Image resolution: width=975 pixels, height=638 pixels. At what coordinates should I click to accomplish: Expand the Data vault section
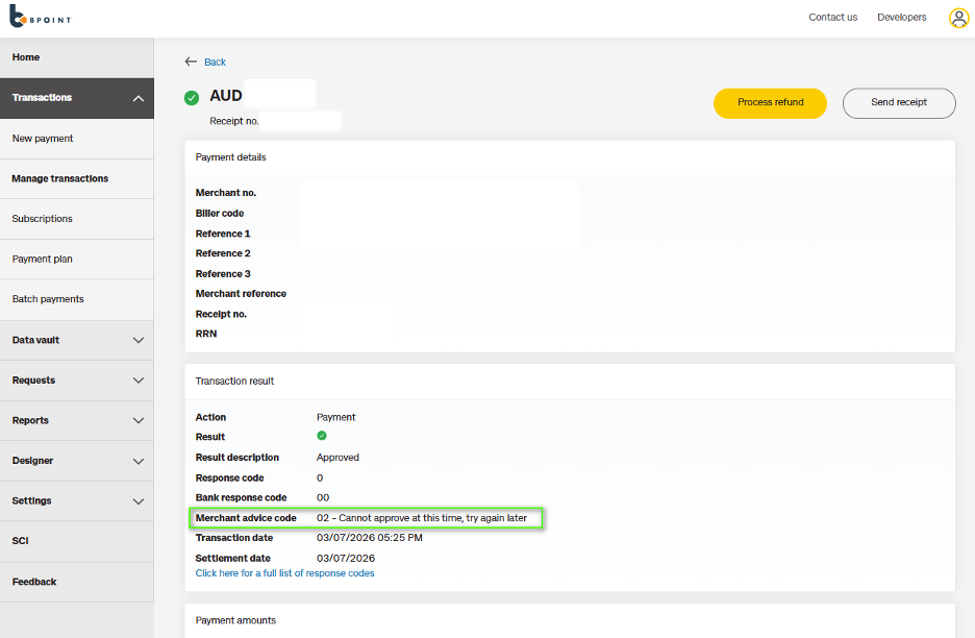77,340
